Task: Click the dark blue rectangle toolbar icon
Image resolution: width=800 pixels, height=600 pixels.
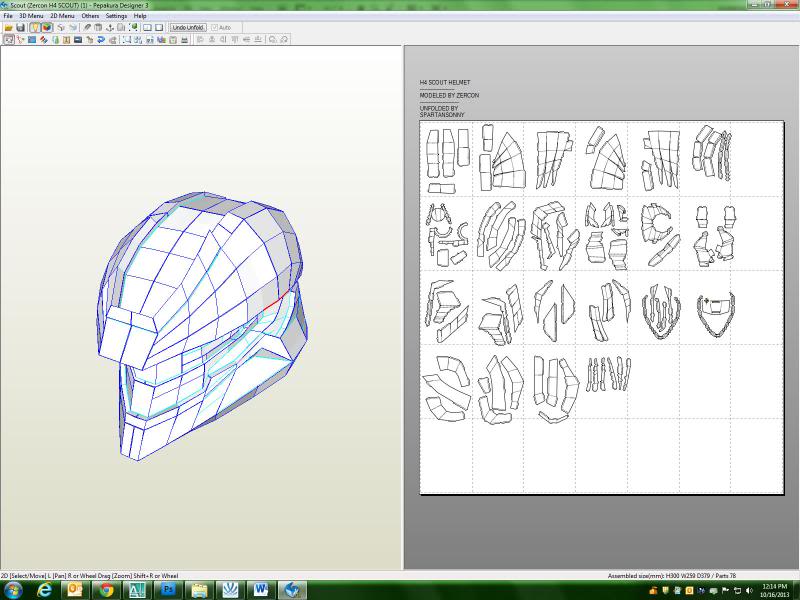Action: pyautogui.click(x=78, y=39)
